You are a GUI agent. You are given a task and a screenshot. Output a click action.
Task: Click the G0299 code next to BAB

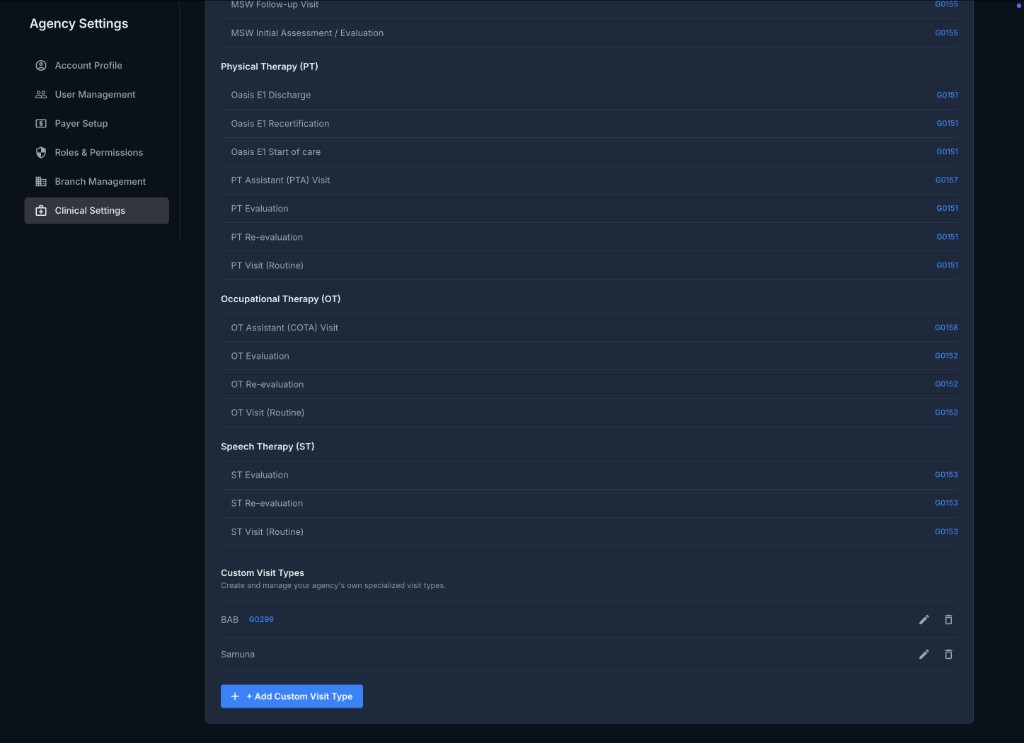(x=261, y=620)
